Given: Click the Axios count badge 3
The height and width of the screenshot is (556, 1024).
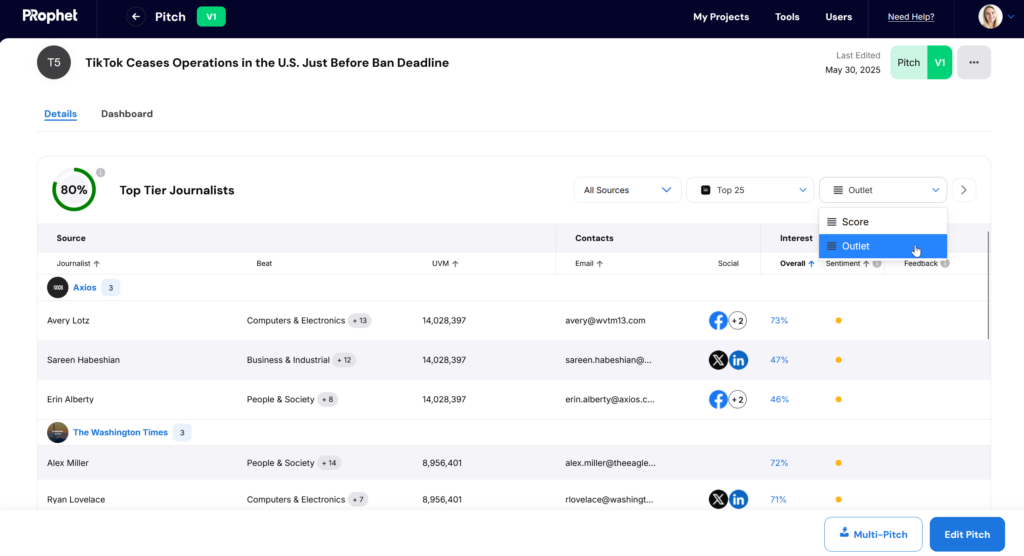Looking at the screenshot, I should click(x=110, y=287).
